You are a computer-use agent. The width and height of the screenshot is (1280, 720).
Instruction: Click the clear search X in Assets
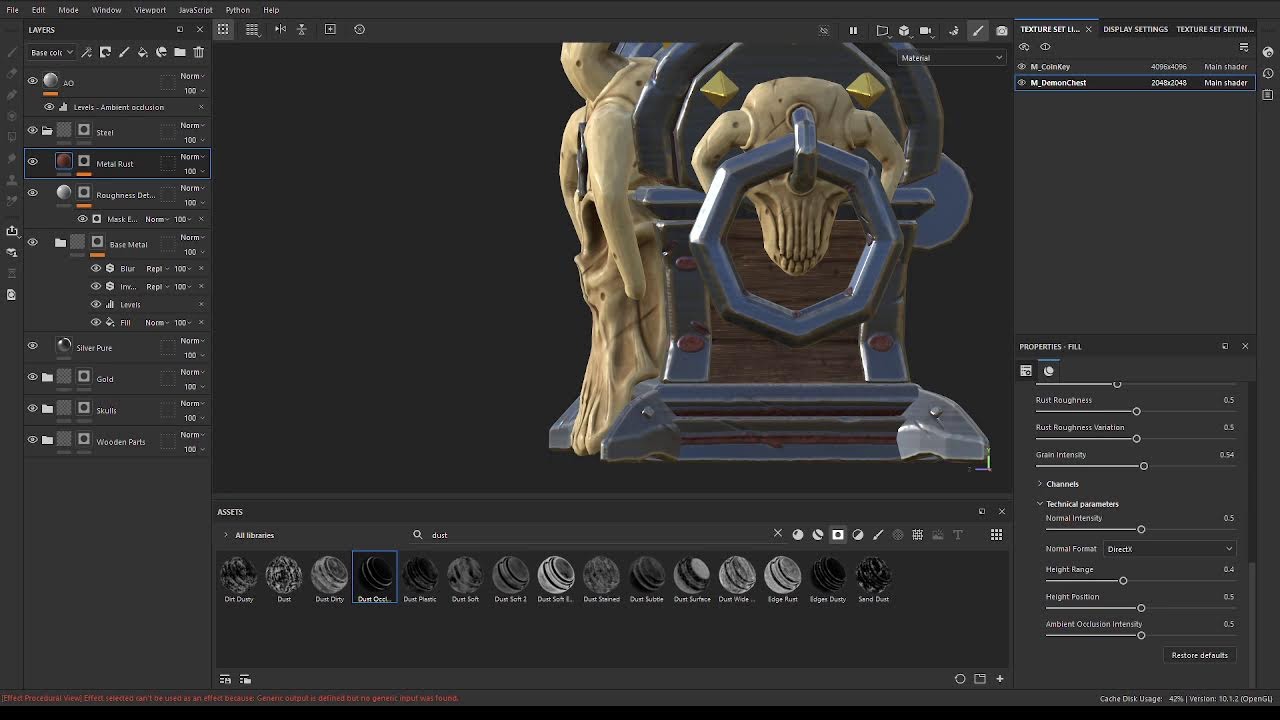tap(778, 534)
